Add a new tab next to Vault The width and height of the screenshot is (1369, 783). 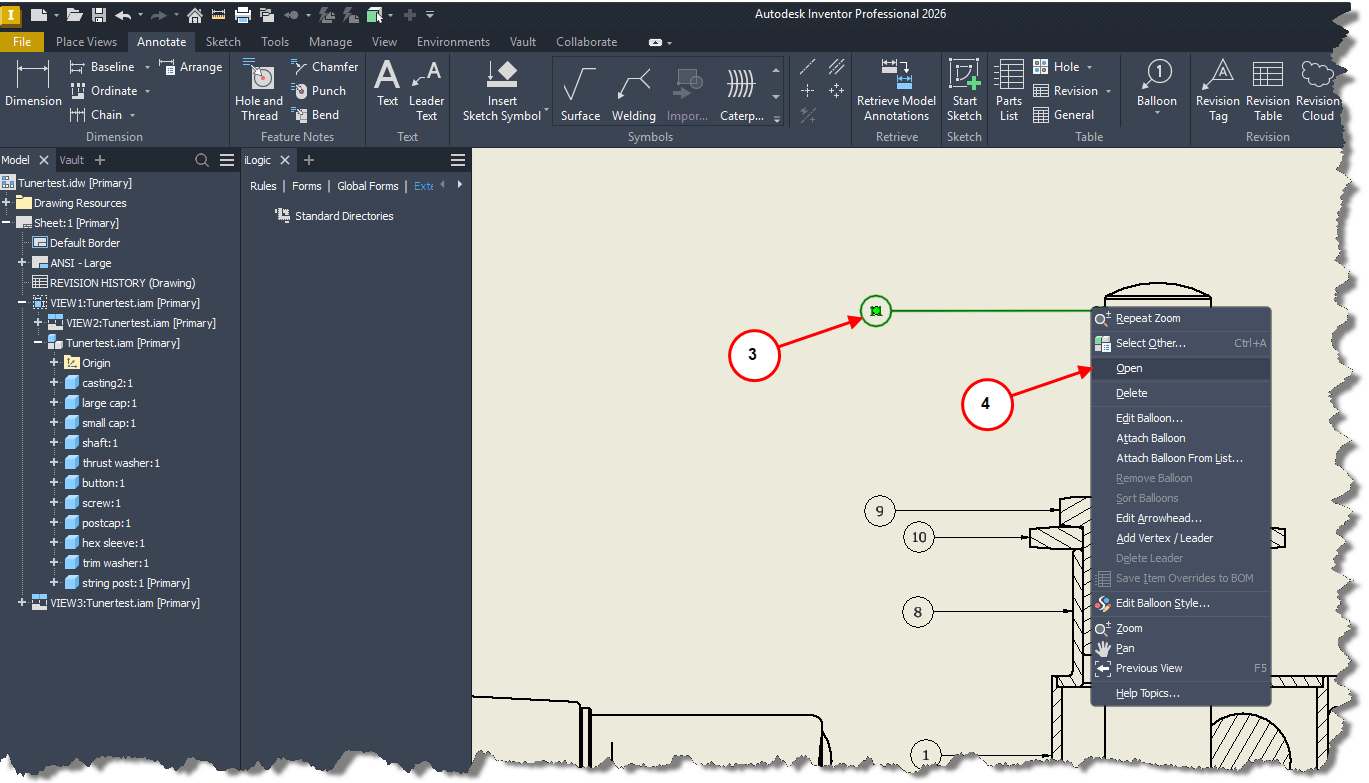click(x=100, y=160)
